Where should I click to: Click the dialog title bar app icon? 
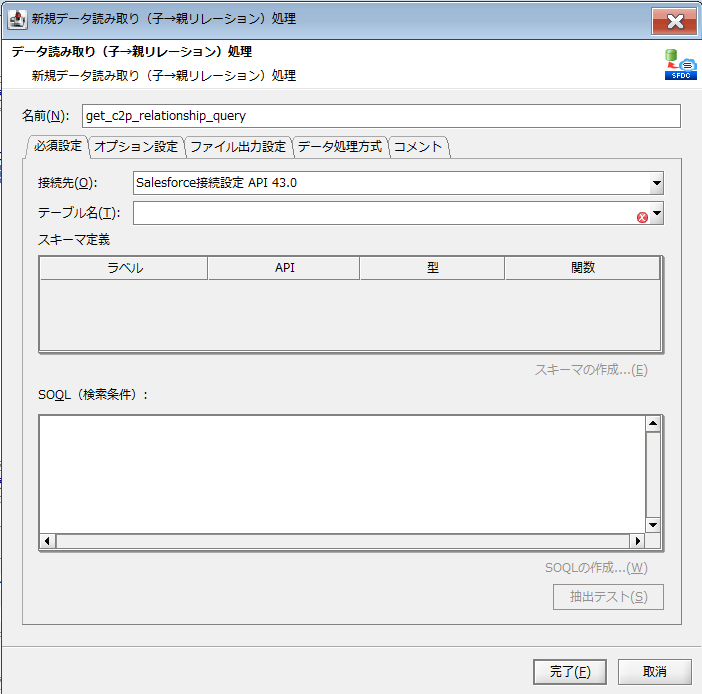(x=17, y=19)
